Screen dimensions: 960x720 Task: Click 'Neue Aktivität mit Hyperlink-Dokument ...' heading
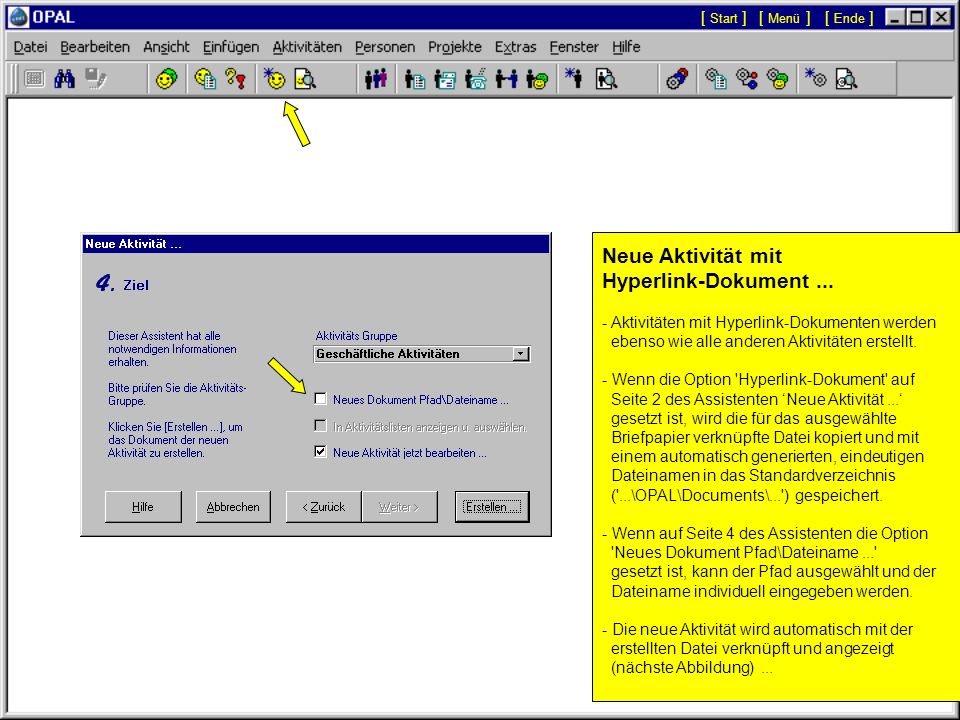[718, 268]
